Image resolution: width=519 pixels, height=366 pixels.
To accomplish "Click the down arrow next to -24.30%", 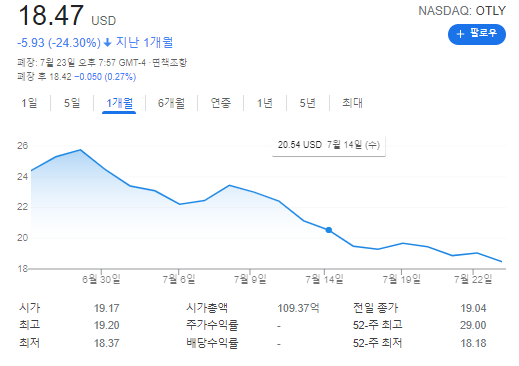I will (107, 43).
